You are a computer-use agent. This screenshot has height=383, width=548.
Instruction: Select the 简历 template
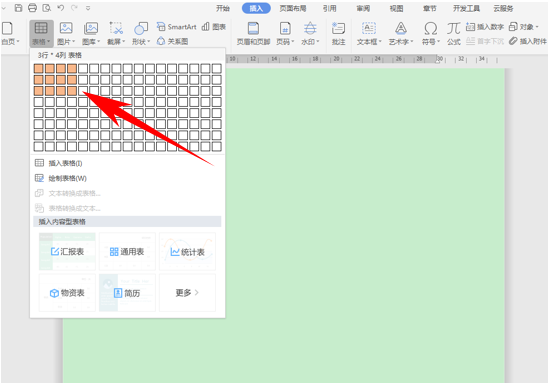point(127,292)
